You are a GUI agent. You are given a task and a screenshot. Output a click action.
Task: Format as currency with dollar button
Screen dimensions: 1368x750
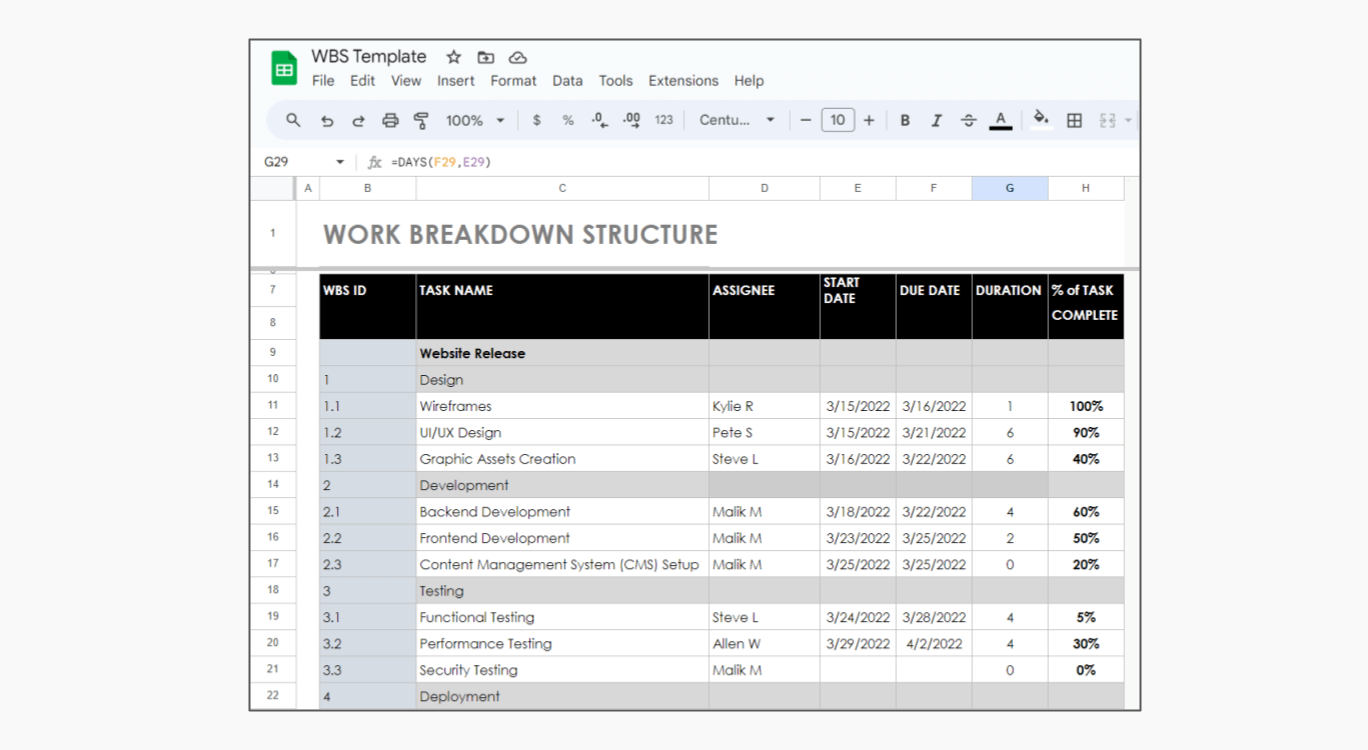pyautogui.click(x=537, y=120)
